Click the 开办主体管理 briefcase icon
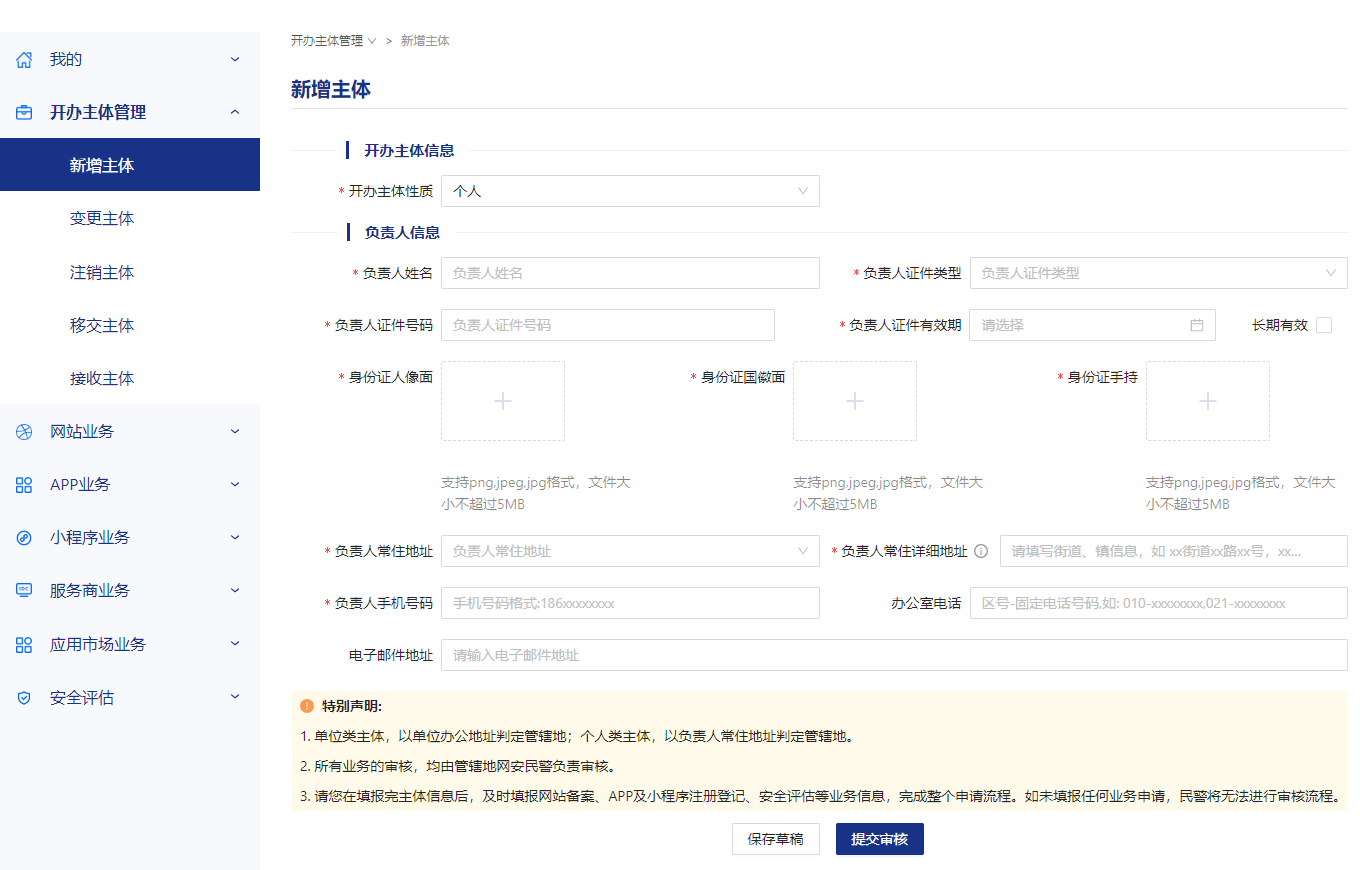This screenshot has height=870, width=1360. (23, 112)
